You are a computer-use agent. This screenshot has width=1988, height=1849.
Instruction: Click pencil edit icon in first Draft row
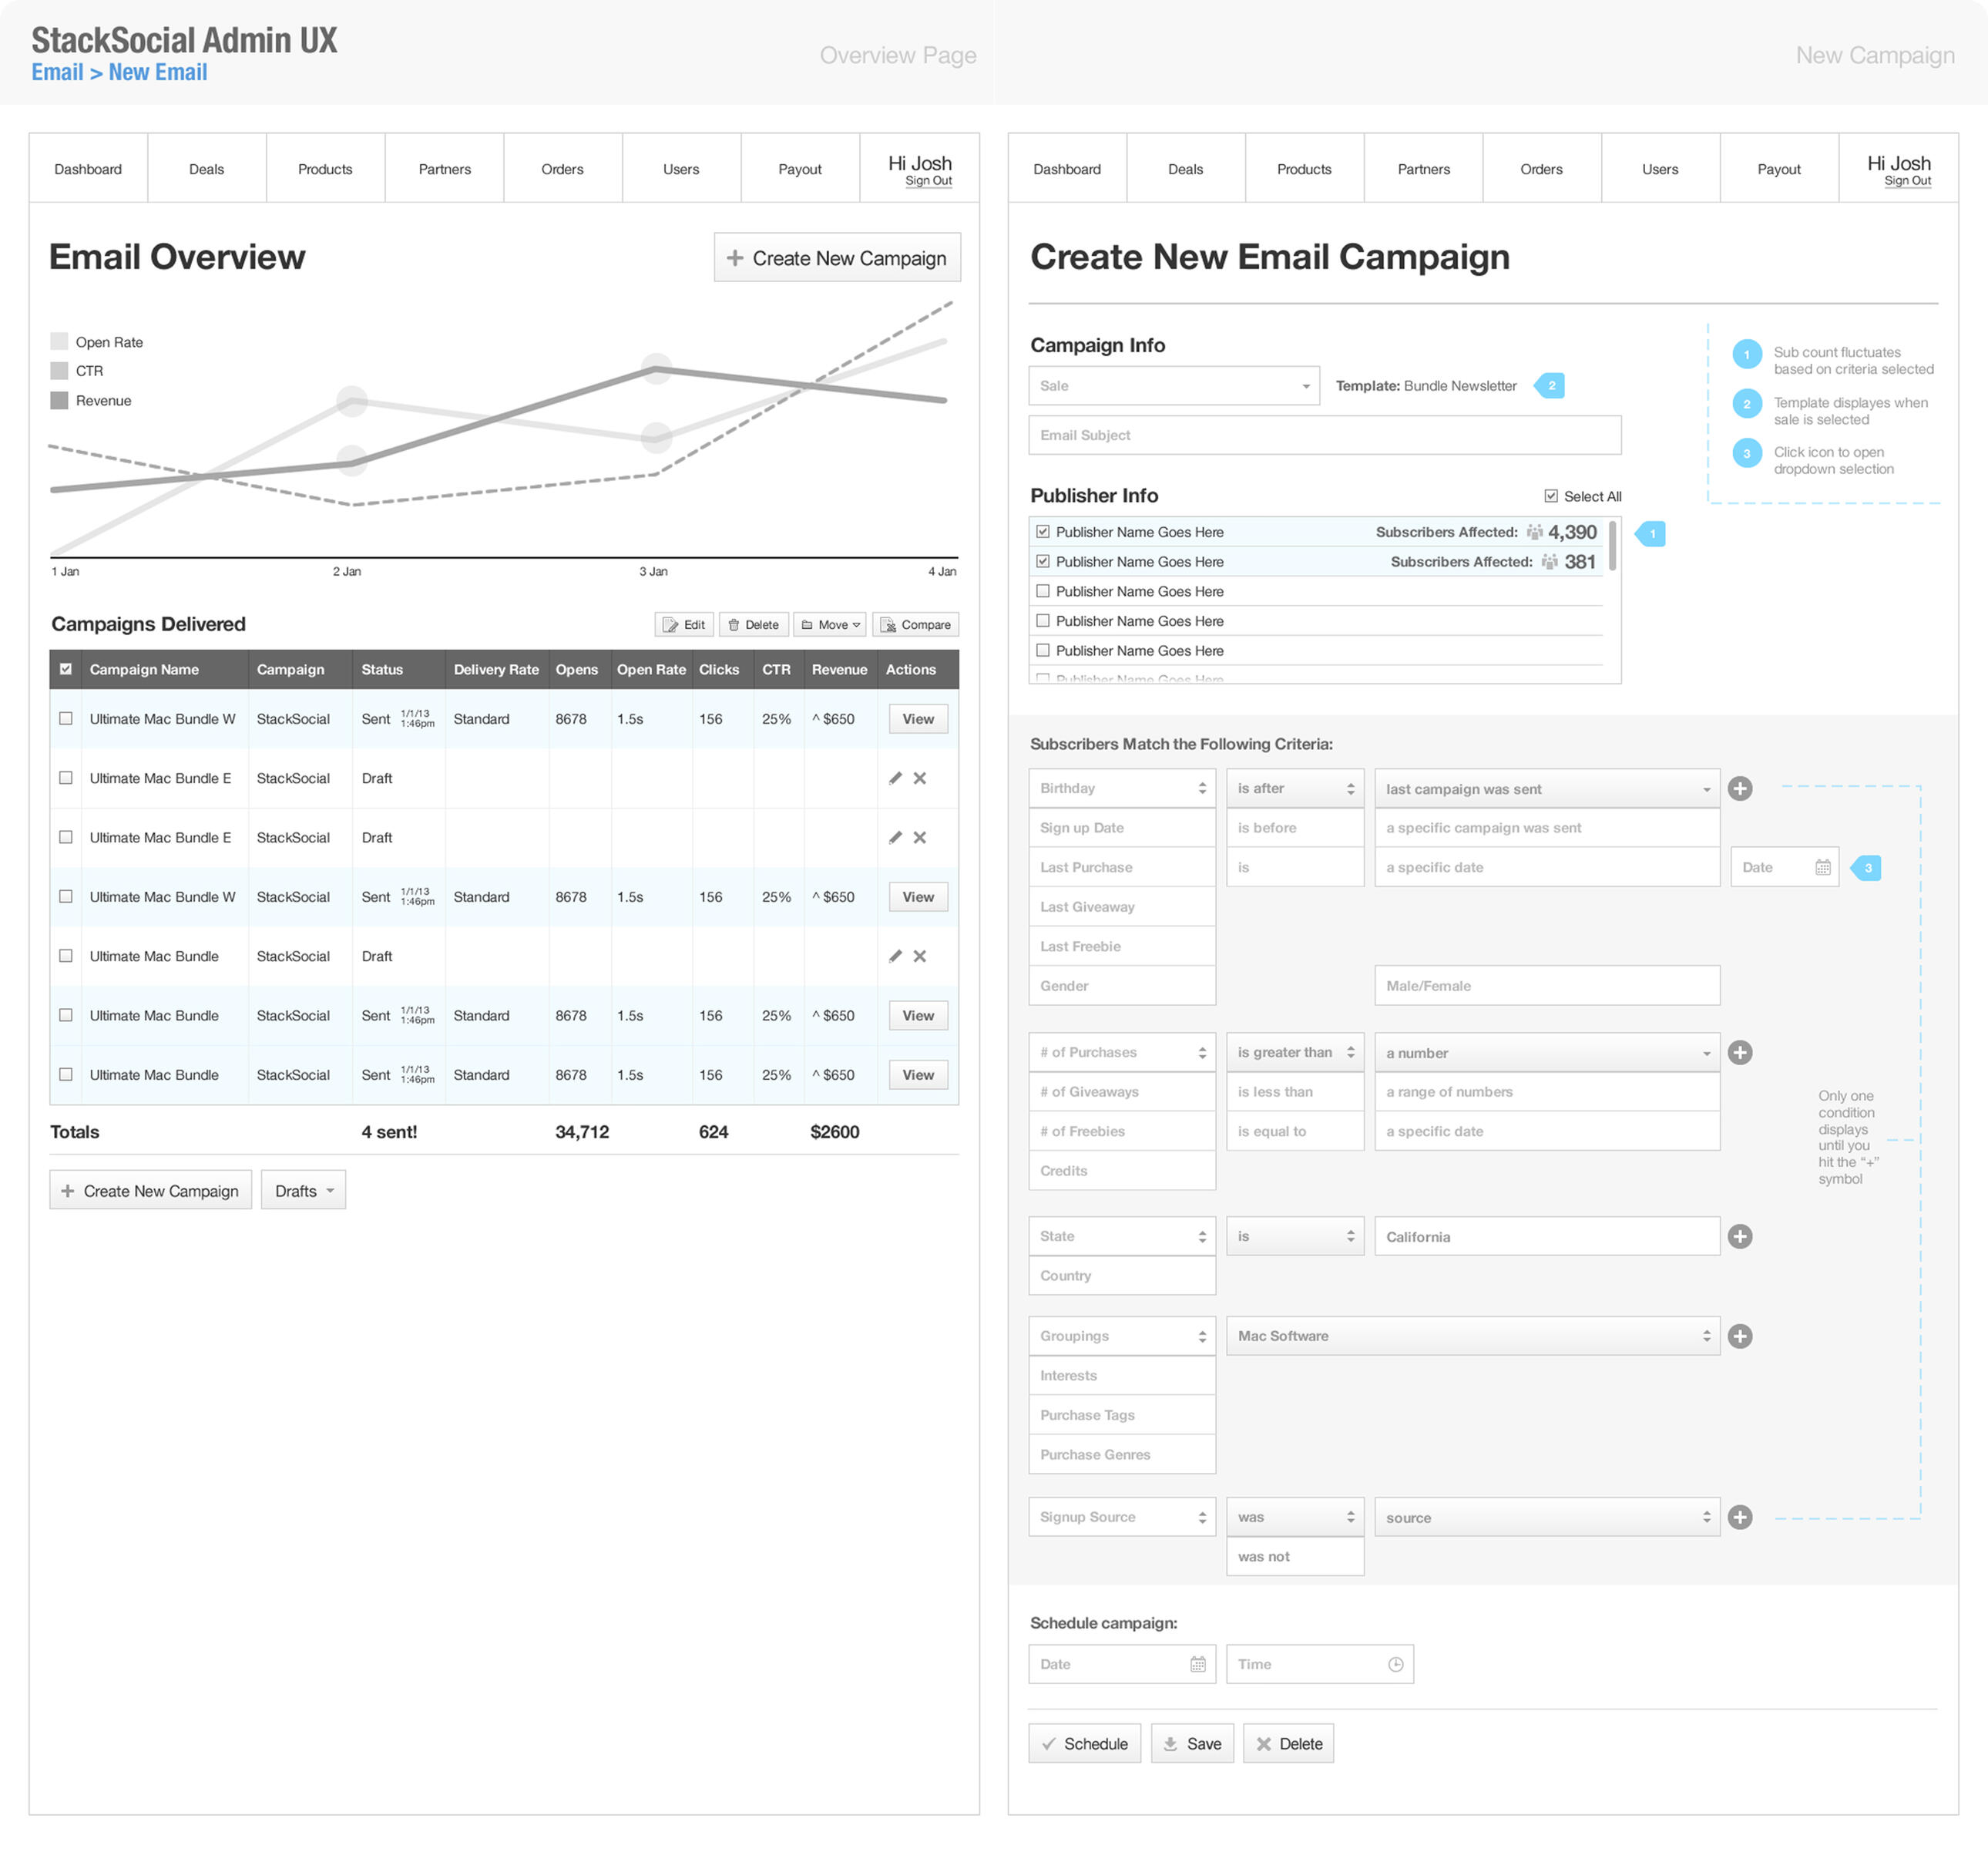(895, 778)
